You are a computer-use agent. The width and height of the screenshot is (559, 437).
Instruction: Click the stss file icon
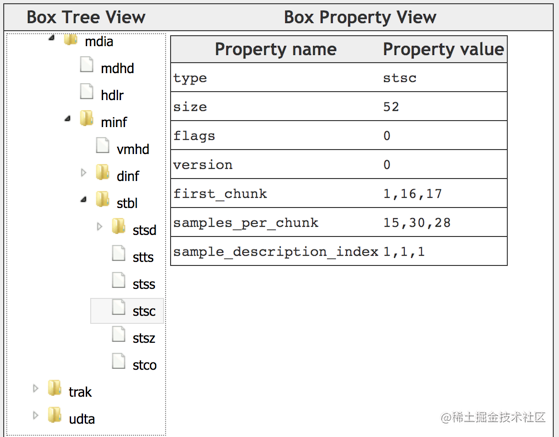tap(119, 280)
